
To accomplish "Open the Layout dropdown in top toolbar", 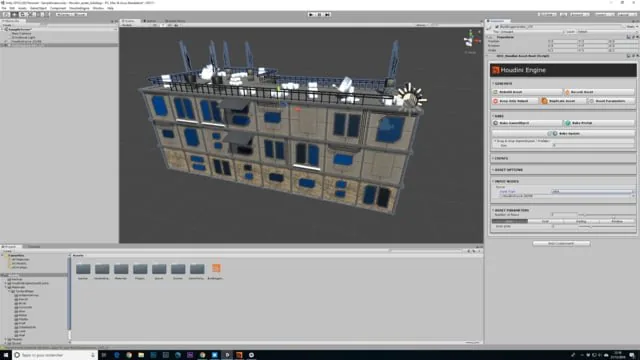I will click(626, 14).
